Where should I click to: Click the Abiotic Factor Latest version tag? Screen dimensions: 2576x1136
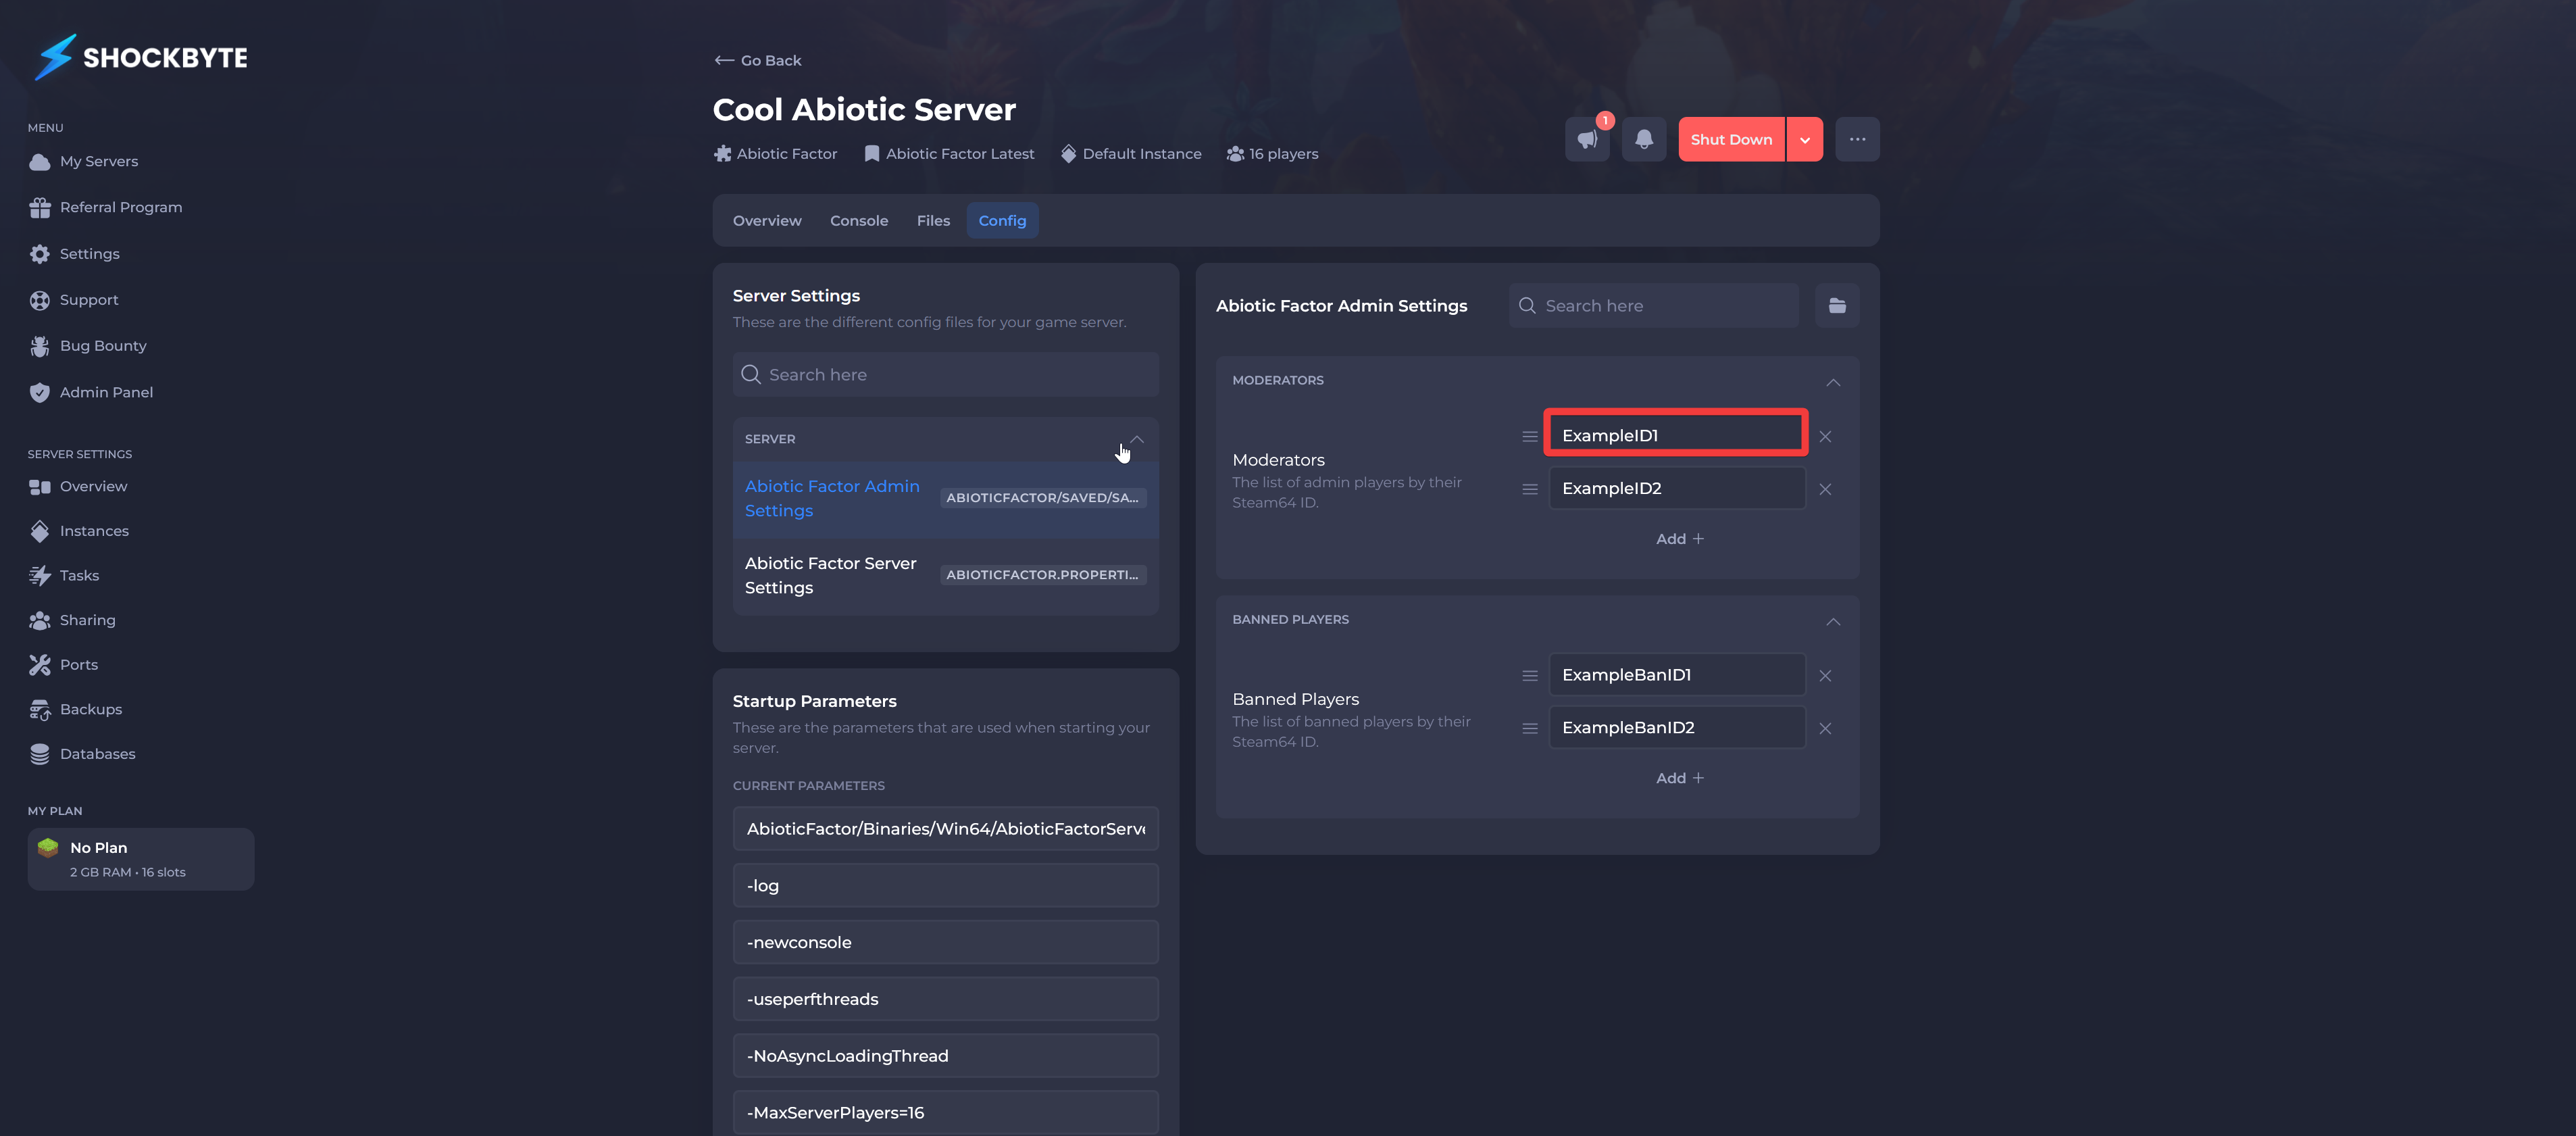(949, 154)
